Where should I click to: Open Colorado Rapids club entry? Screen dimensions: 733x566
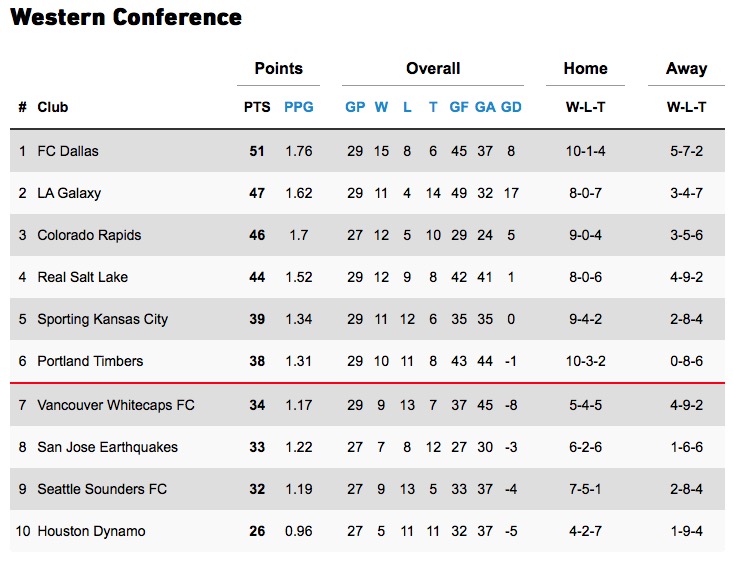point(89,235)
